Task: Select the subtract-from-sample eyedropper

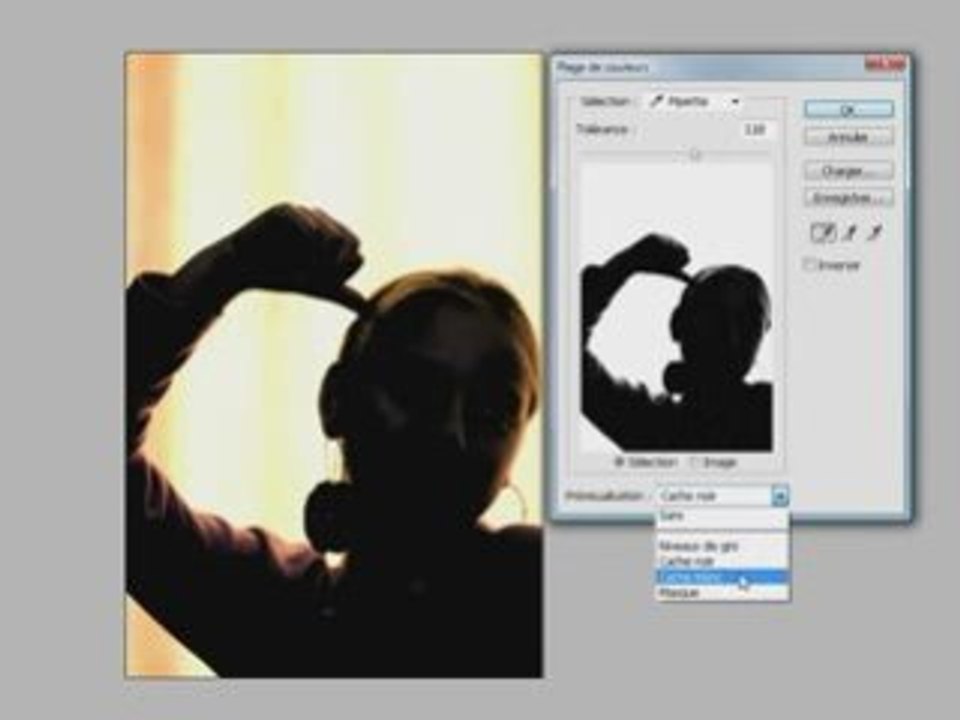Action: pos(875,233)
